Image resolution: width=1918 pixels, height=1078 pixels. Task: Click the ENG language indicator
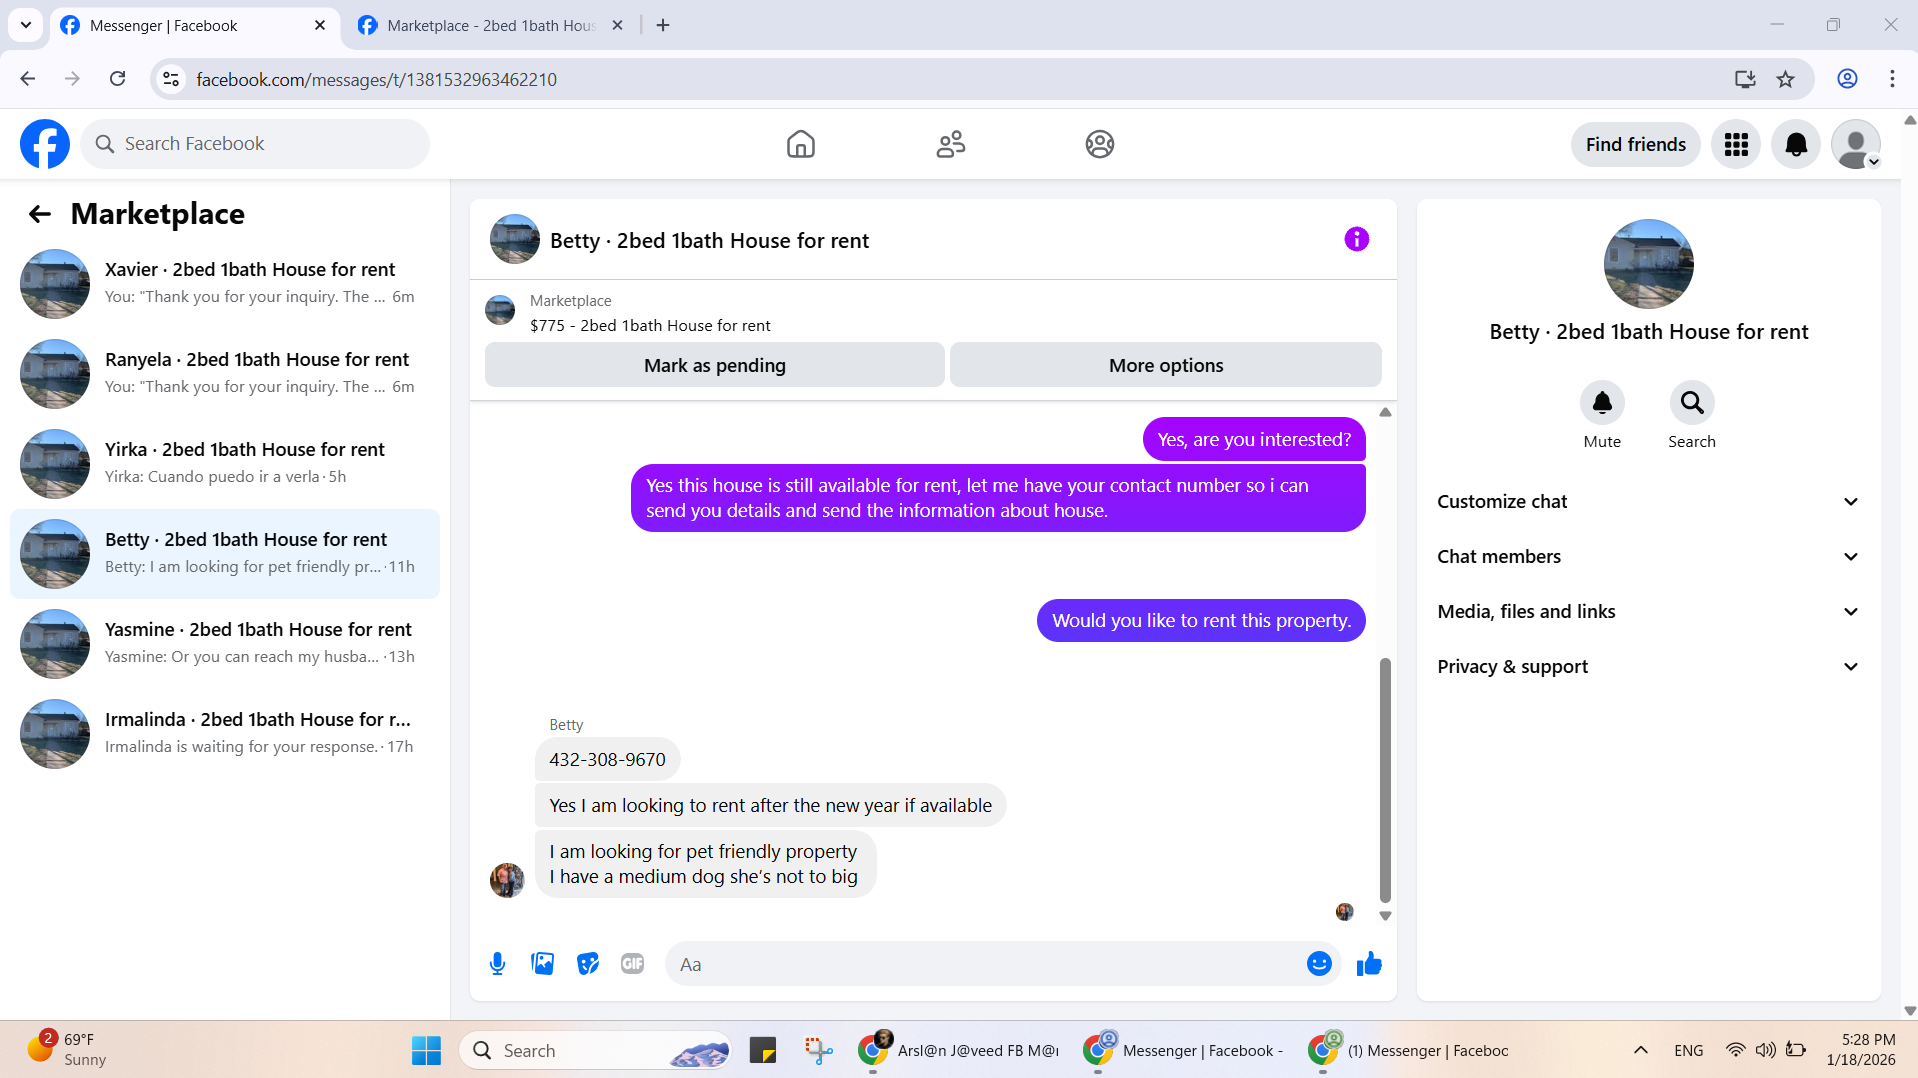[1688, 1050]
